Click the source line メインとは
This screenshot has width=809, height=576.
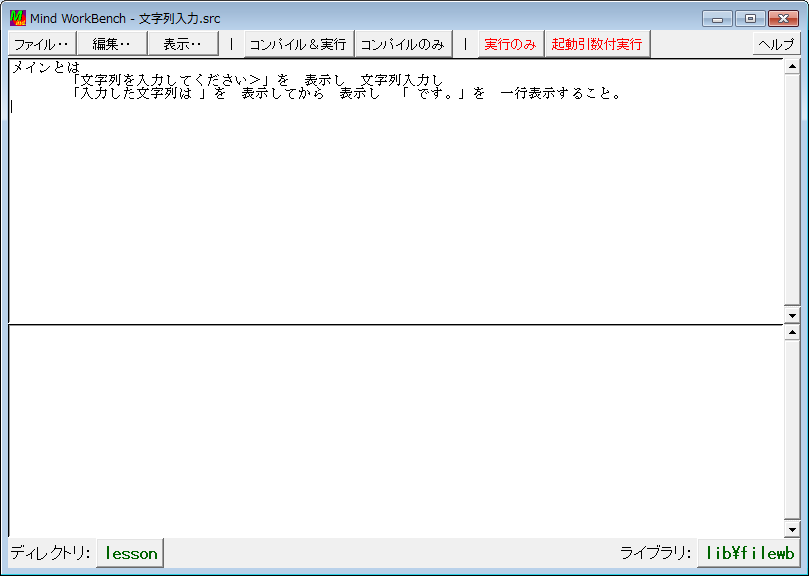tap(46, 67)
